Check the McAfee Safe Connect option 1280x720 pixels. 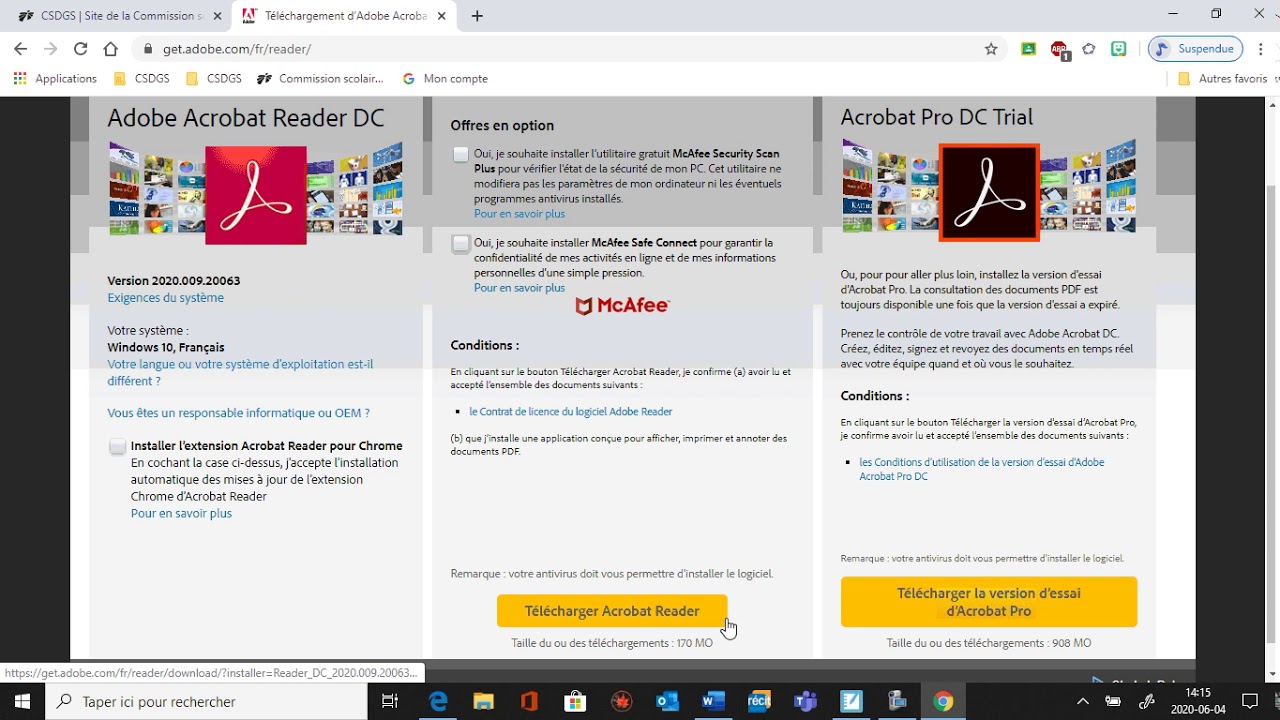(x=460, y=243)
